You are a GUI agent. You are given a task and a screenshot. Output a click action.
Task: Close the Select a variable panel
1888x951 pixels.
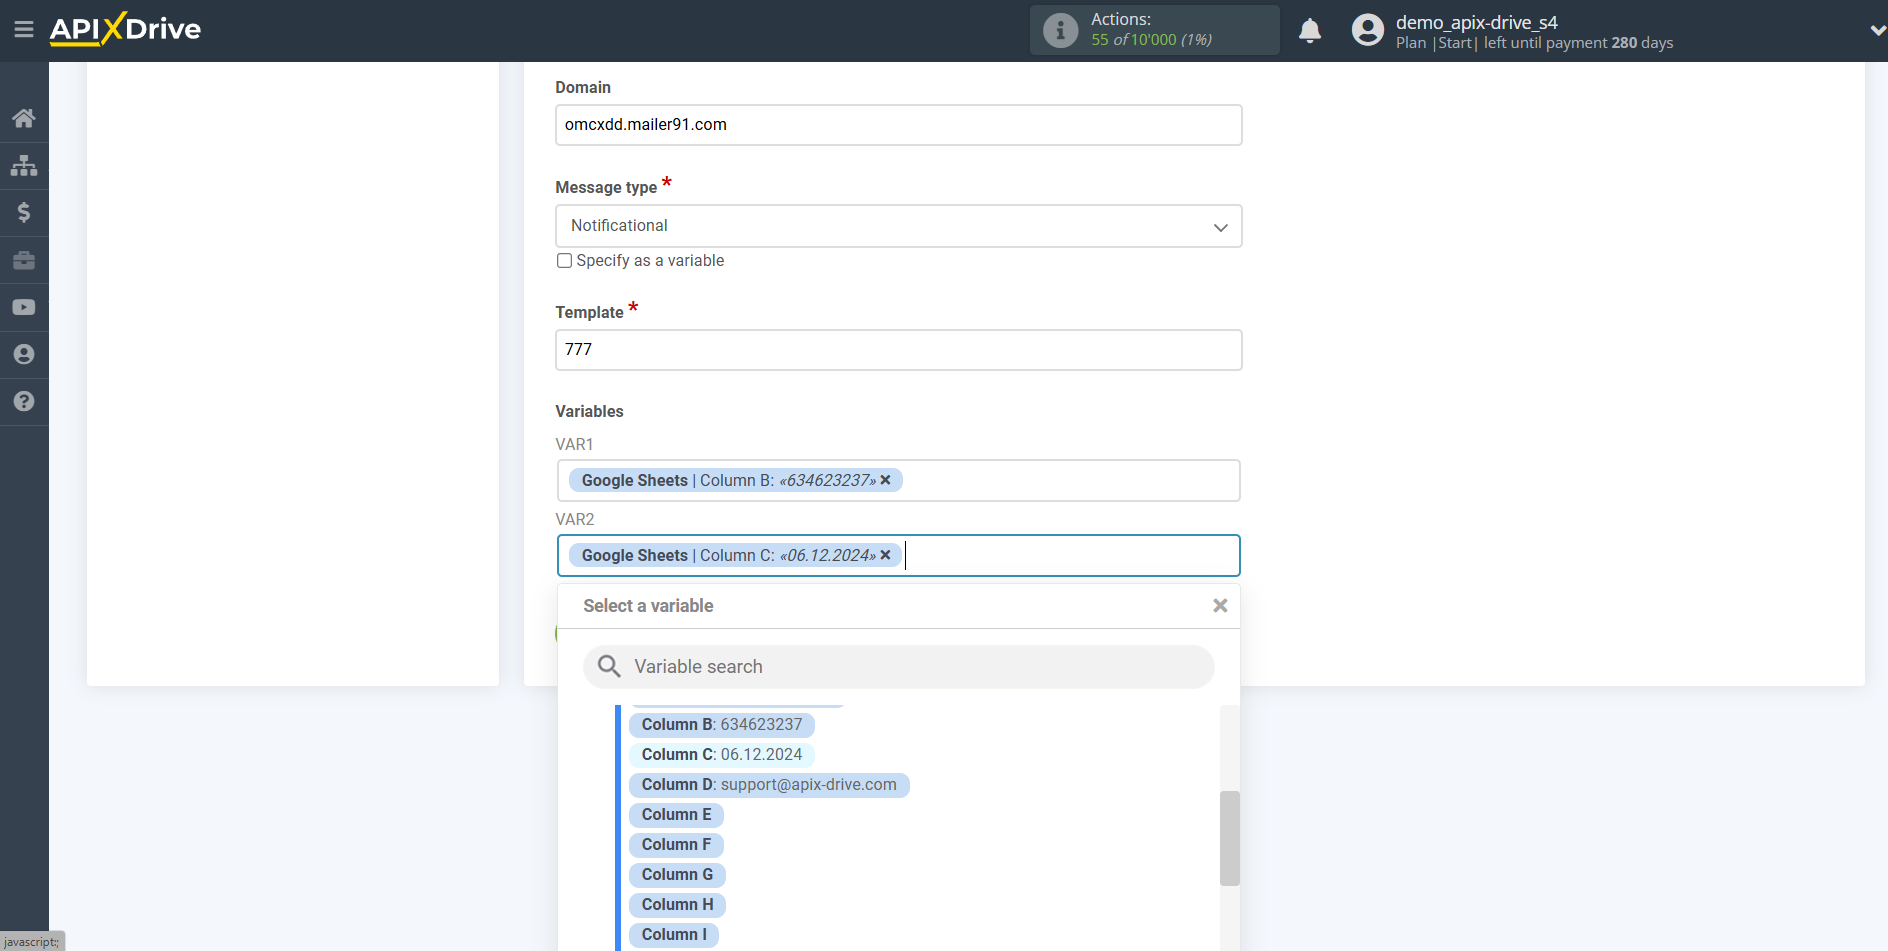tap(1220, 606)
